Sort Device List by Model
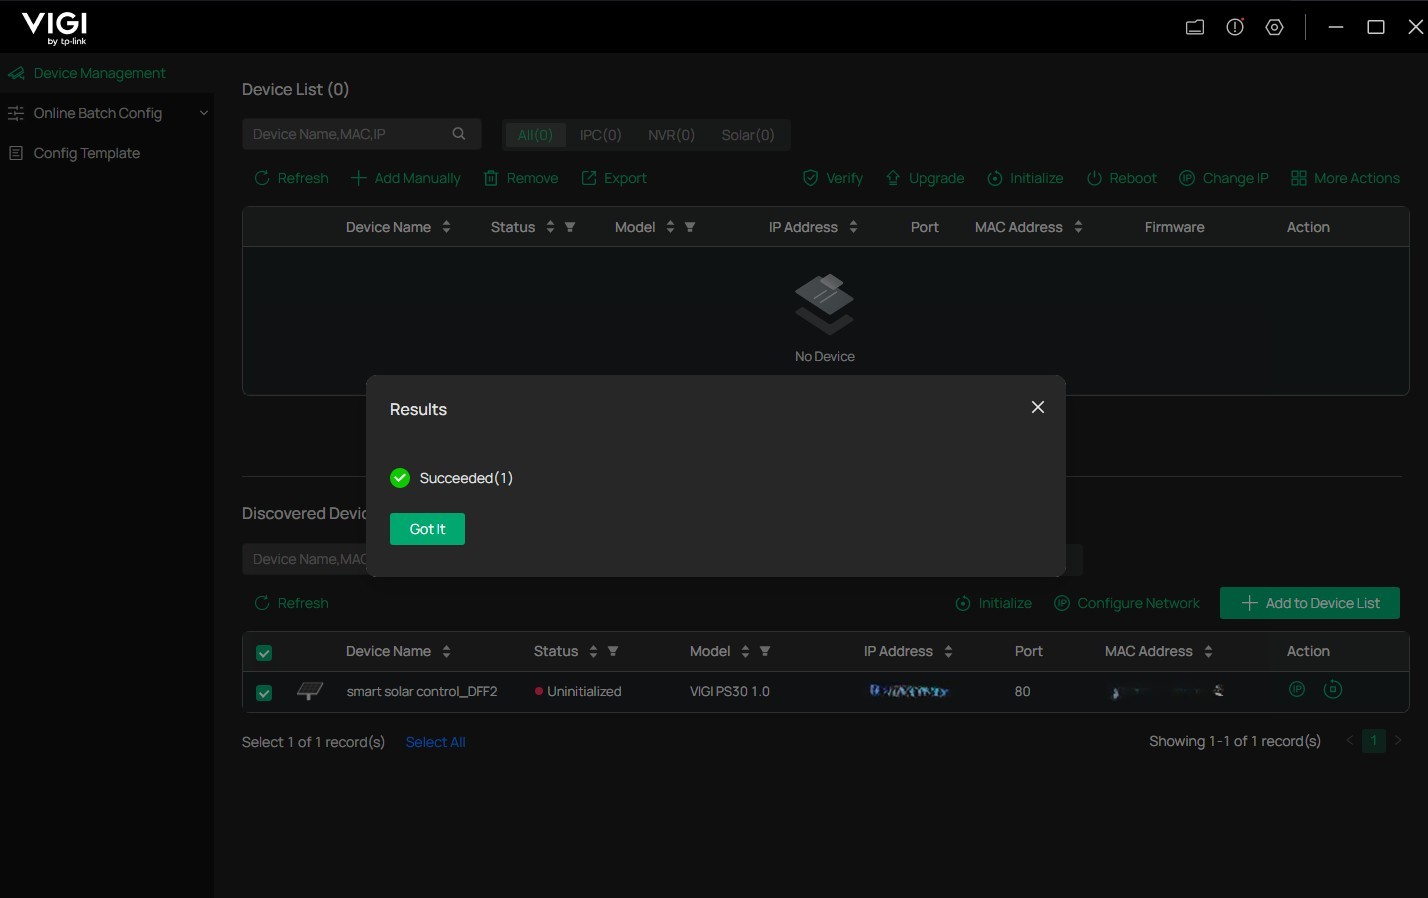1428x898 pixels. point(670,227)
